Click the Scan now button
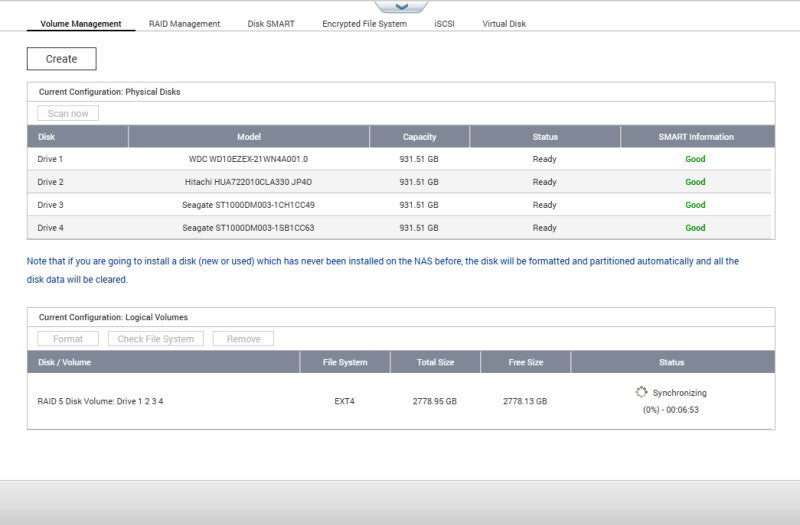Image resolution: width=800 pixels, height=525 pixels. 68,113
